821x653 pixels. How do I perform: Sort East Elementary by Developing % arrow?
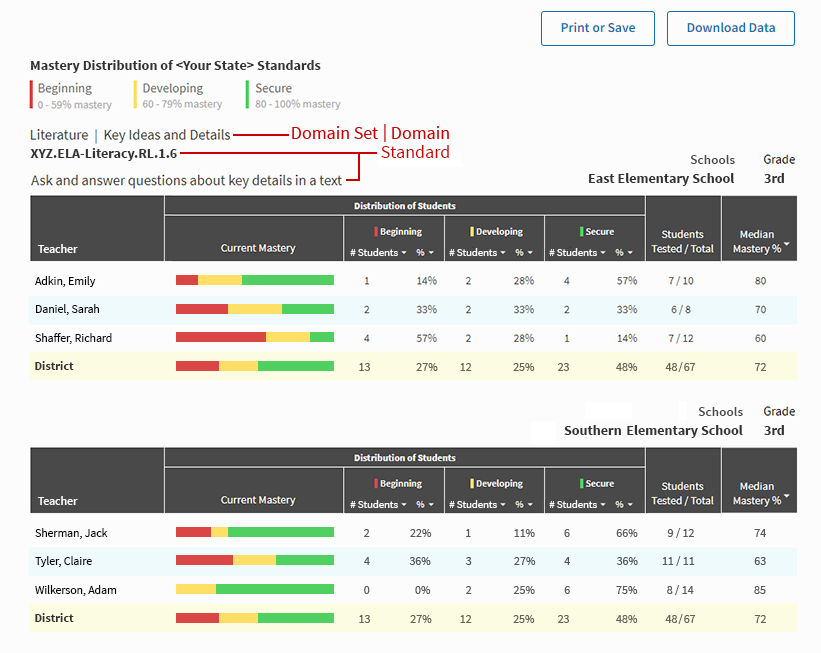pos(530,252)
